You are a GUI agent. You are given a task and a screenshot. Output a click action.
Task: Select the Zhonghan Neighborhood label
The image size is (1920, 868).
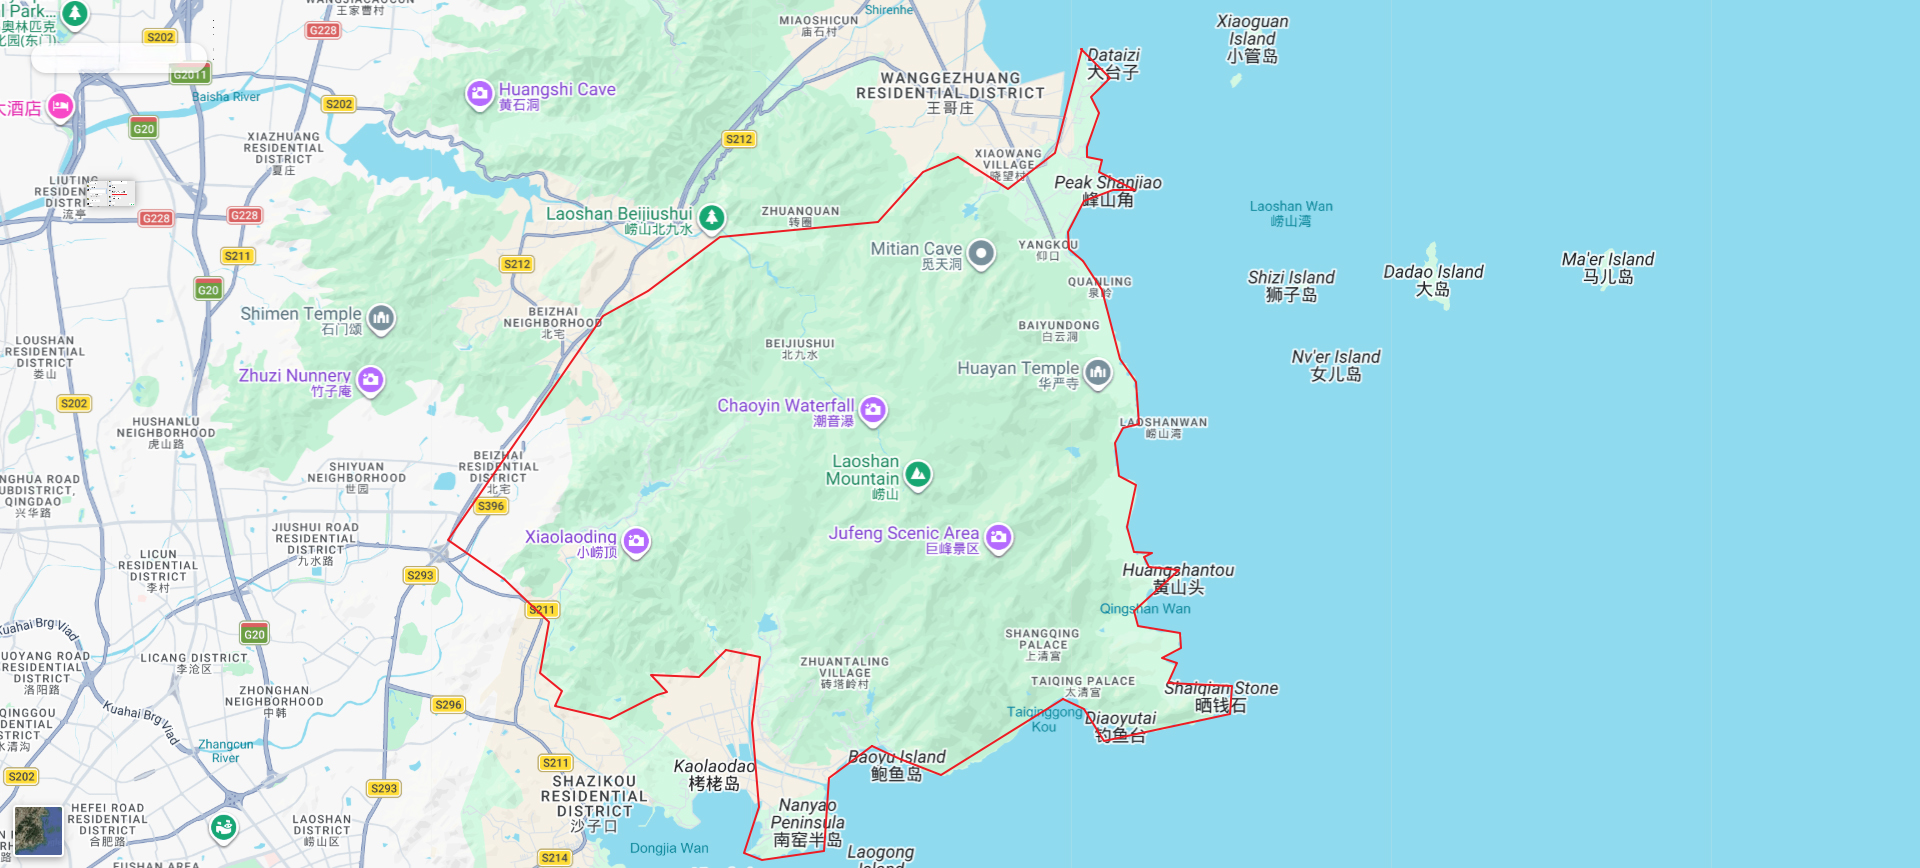(275, 701)
